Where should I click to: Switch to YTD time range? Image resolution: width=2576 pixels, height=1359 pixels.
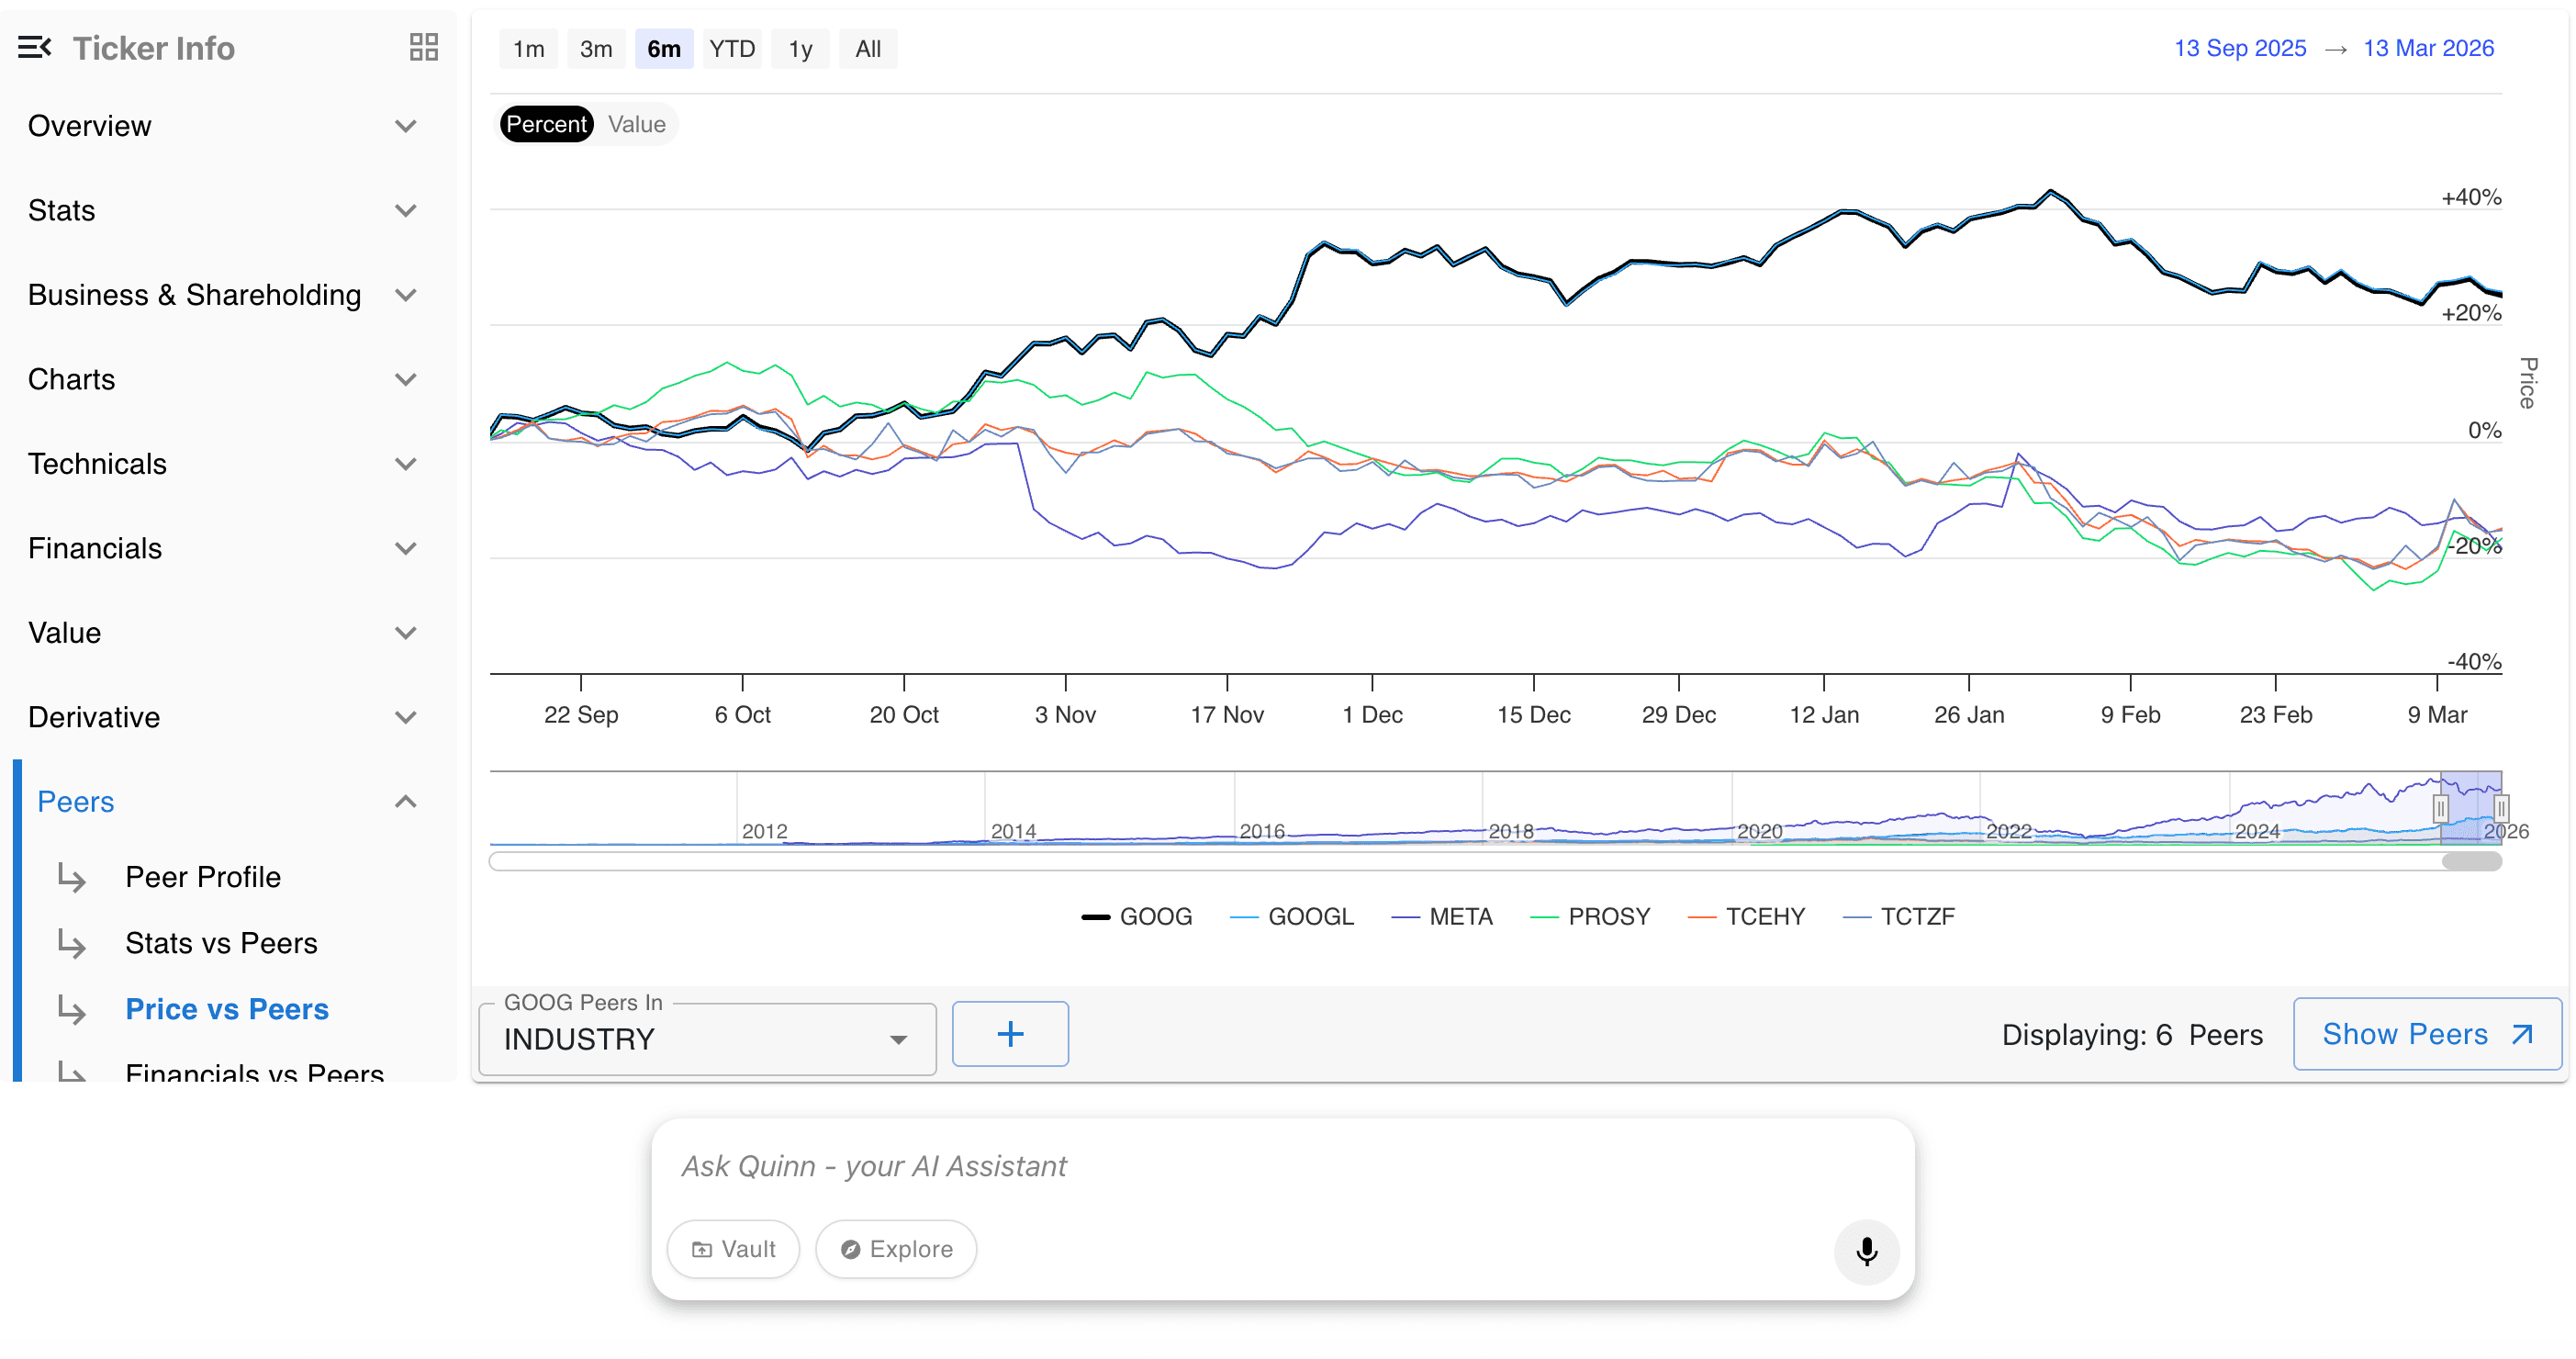[x=731, y=49]
